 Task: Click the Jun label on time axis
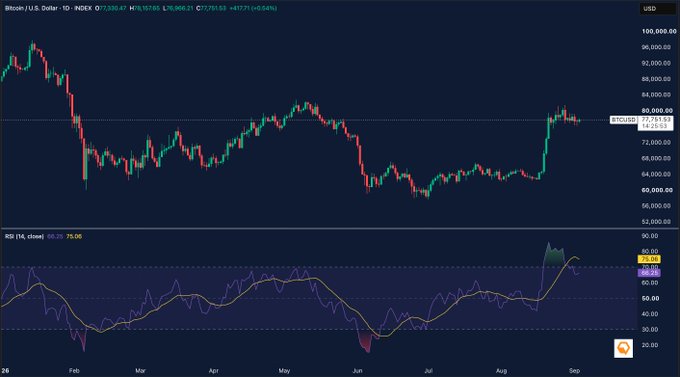point(357,371)
